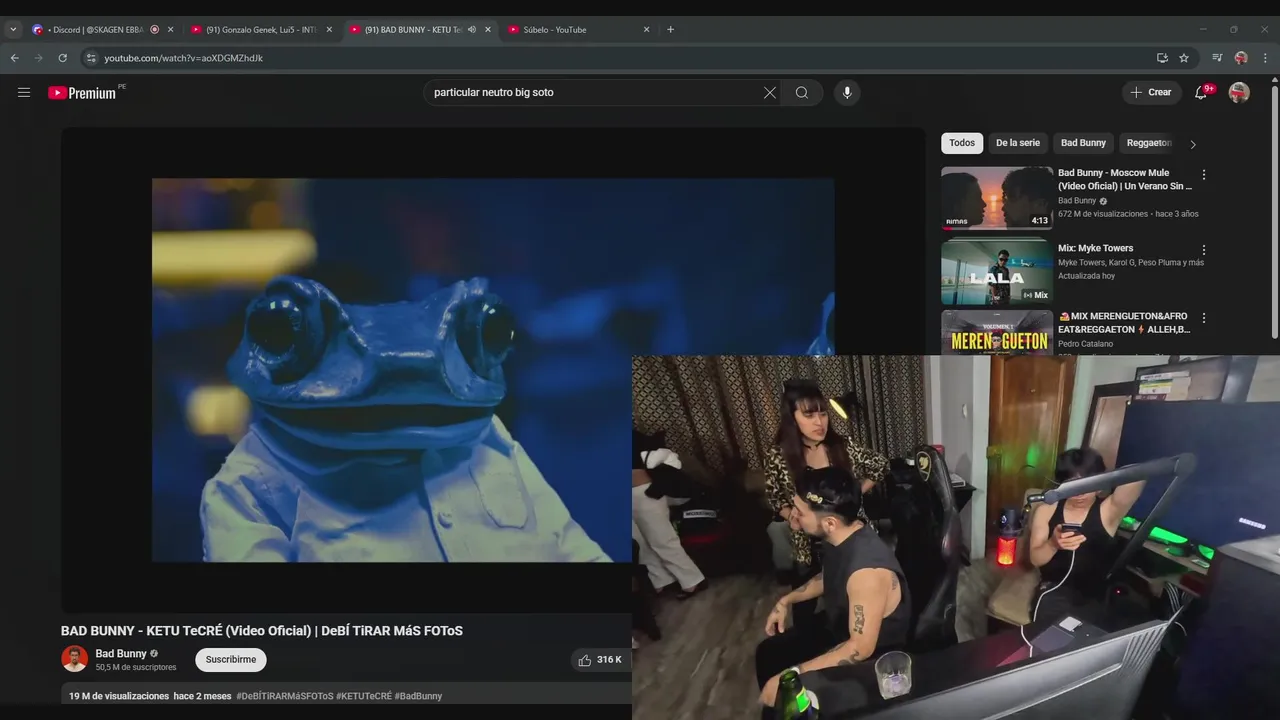The image size is (1280, 720).
Task: Click Bad Bunny uploader under Moscow Mule
Action: tap(1077, 200)
